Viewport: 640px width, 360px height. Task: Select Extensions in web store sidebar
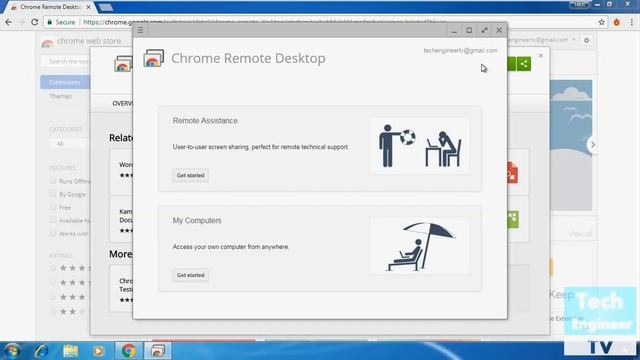point(65,82)
